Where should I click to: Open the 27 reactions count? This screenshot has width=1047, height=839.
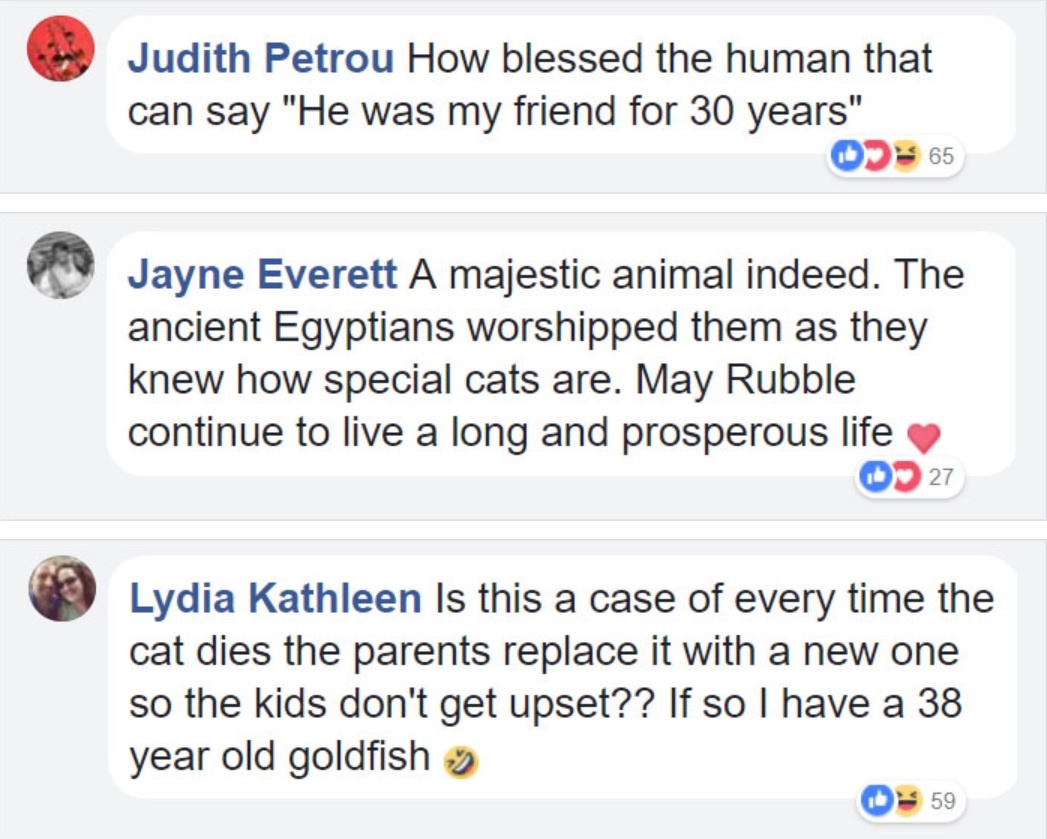pyautogui.click(x=940, y=478)
